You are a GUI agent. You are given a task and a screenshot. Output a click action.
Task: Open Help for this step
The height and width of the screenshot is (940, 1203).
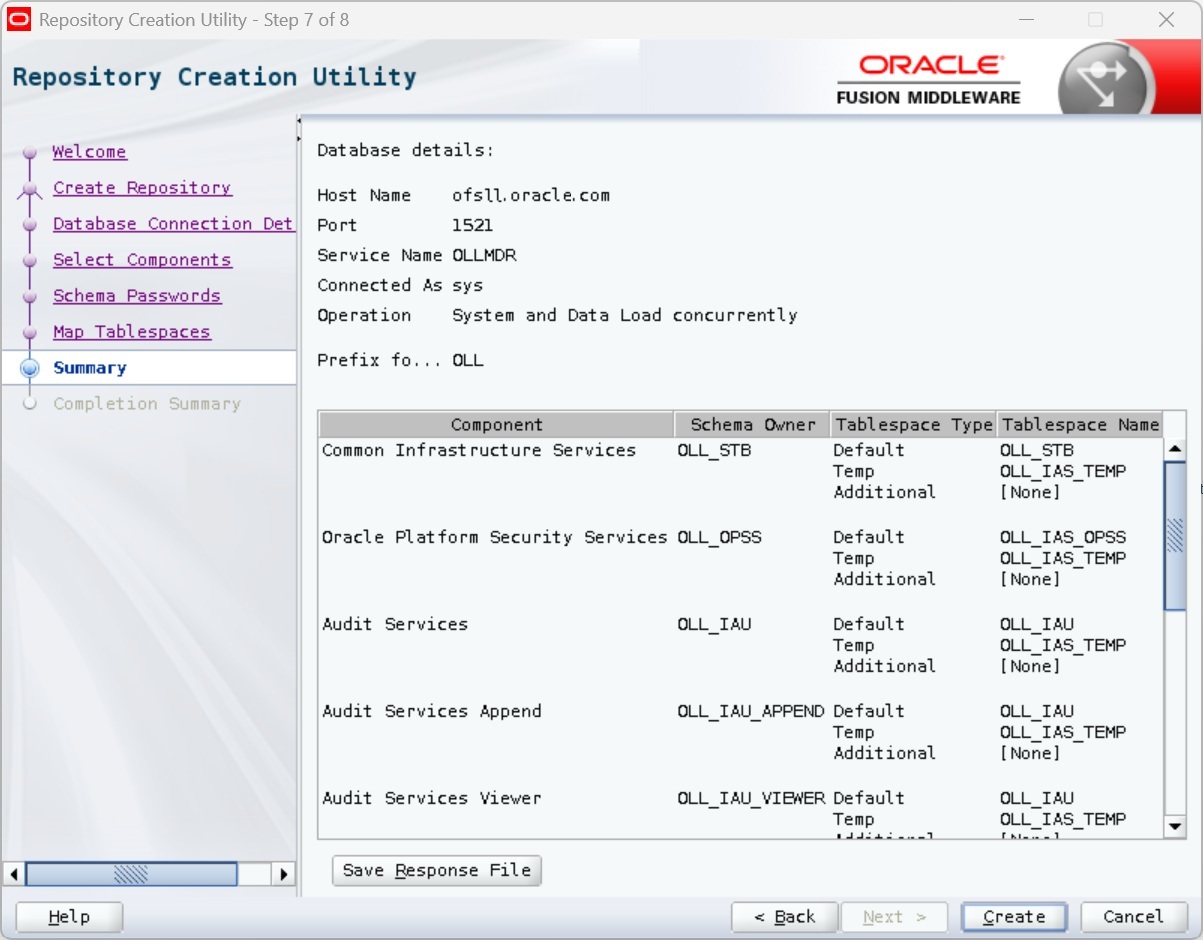(x=69, y=917)
